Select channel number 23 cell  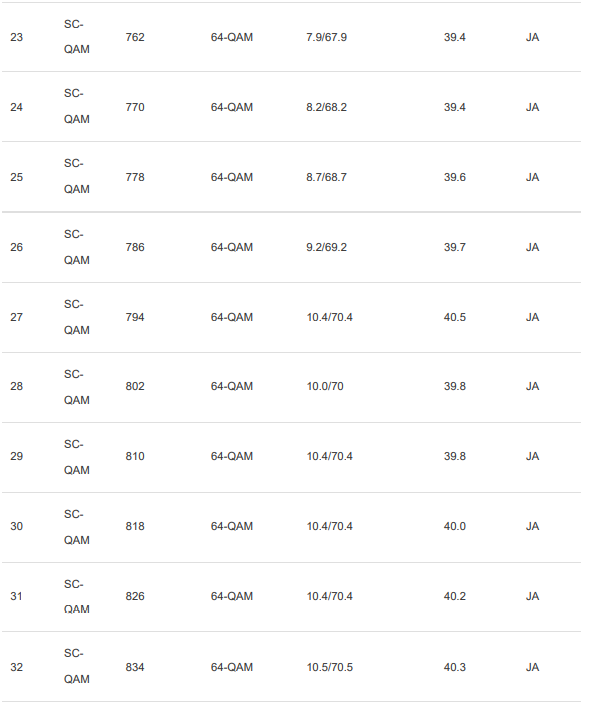coord(17,37)
